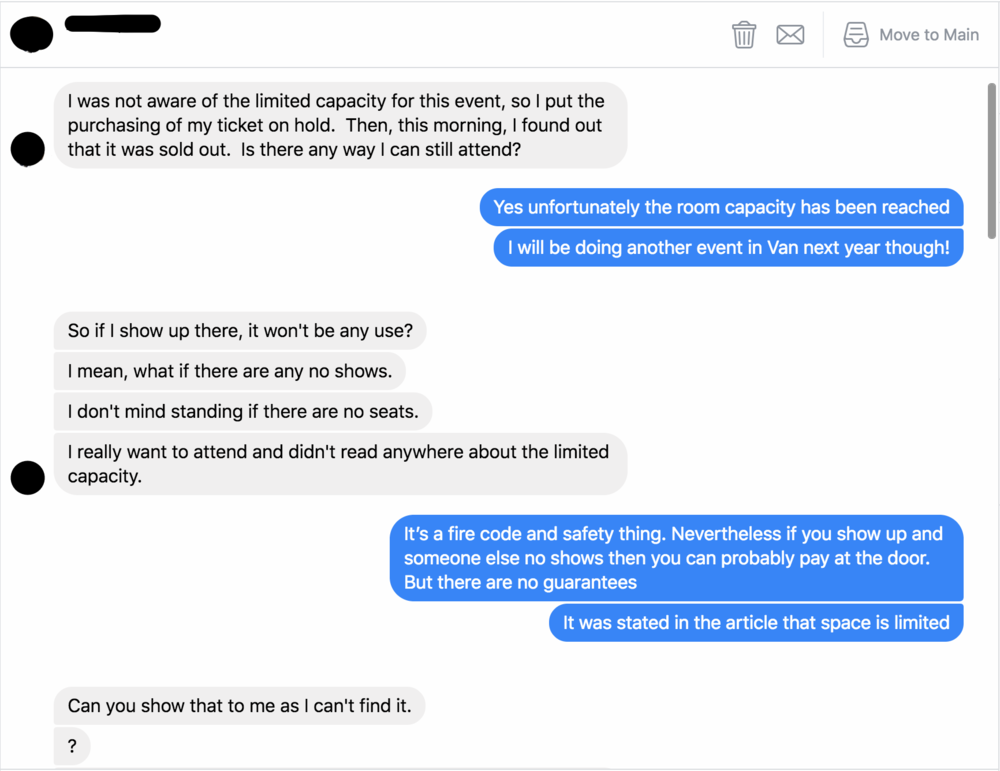This screenshot has width=1000, height=771.
Task: Click the '?' message bubble
Action: coord(71,746)
